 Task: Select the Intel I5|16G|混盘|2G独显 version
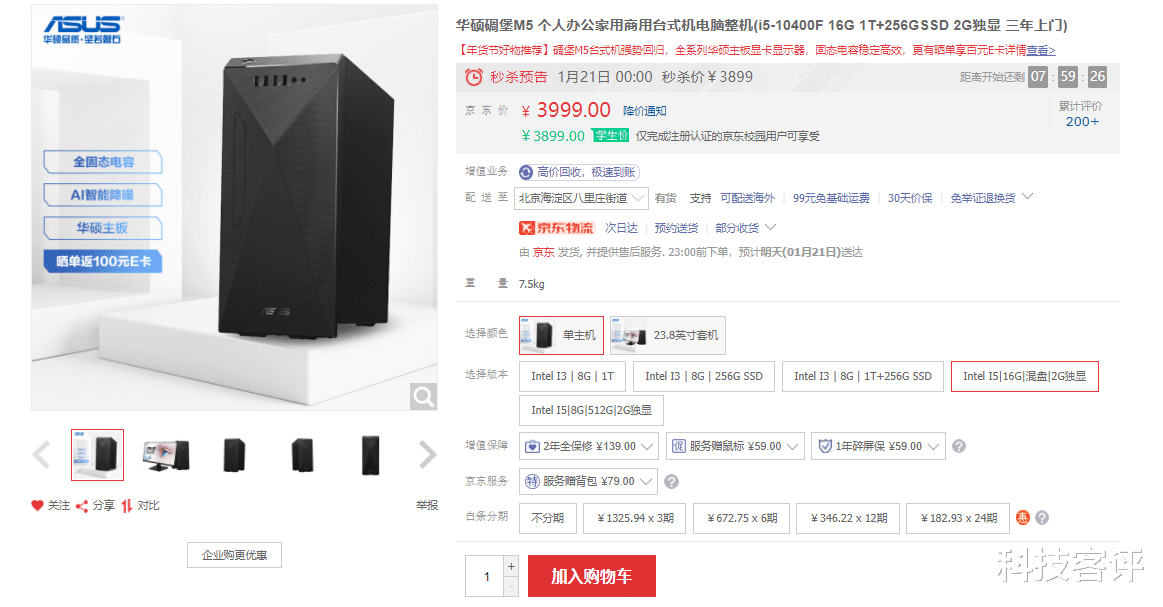tap(1024, 376)
